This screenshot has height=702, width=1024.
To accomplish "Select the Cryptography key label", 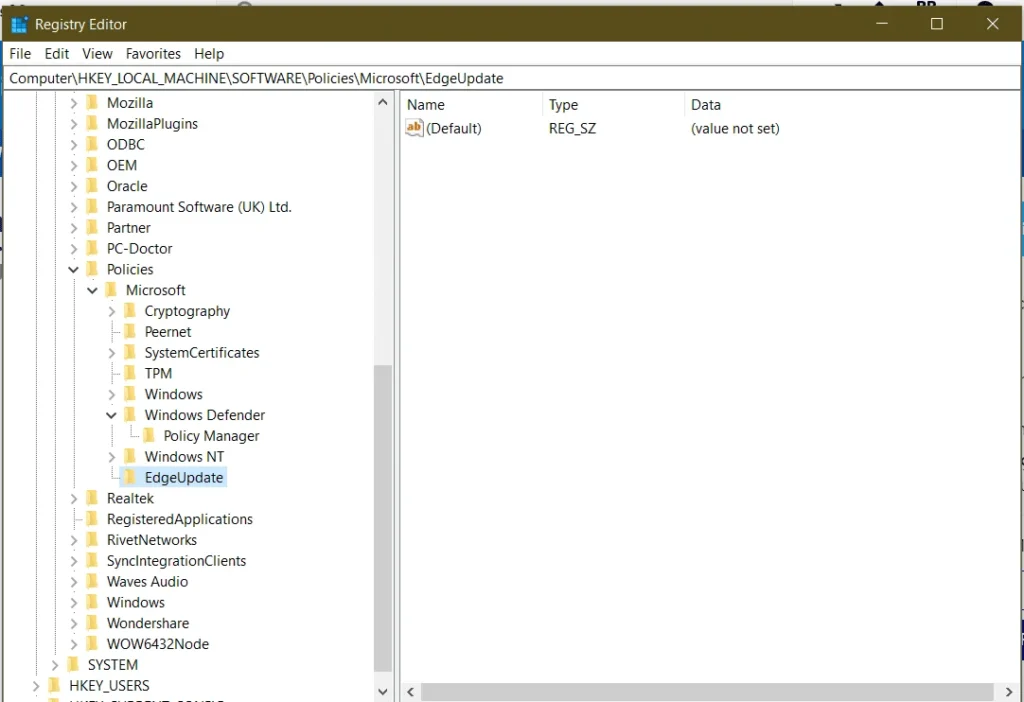I will (187, 311).
